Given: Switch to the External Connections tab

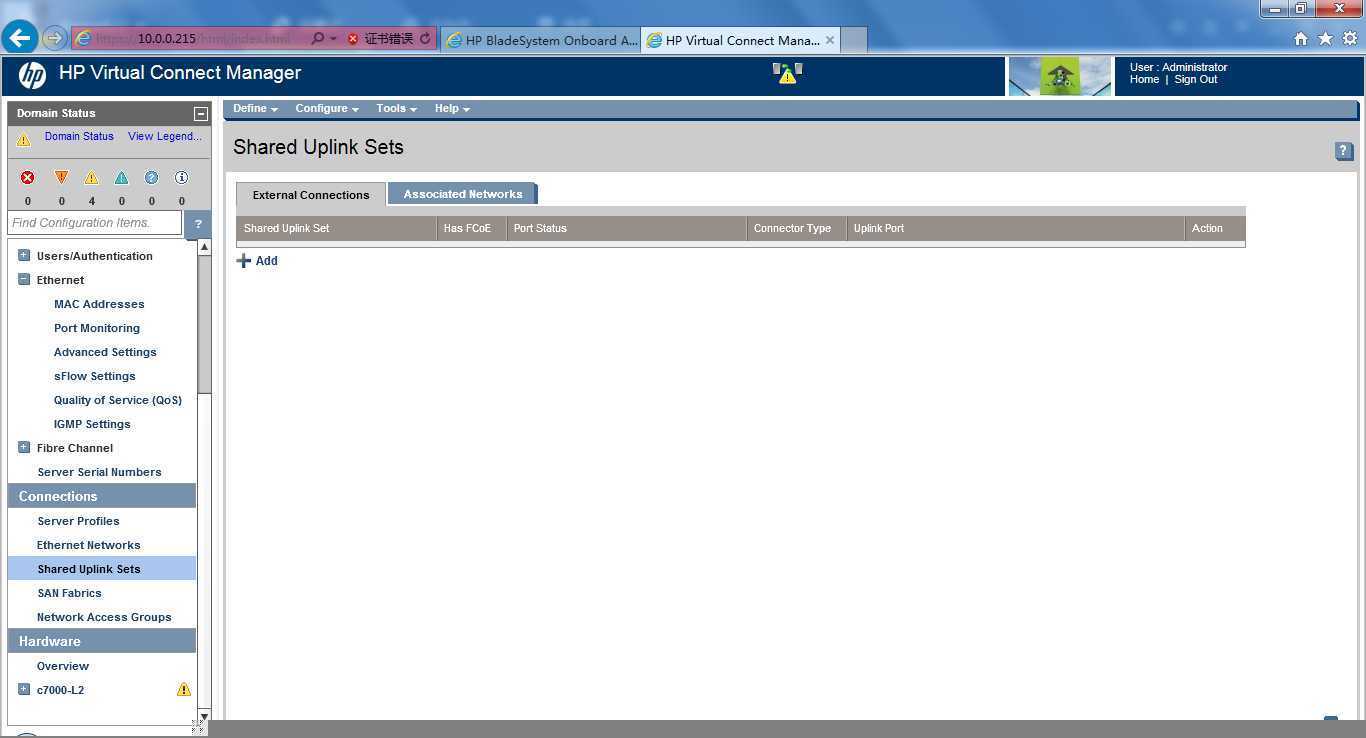Looking at the screenshot, I should (311, 194).
